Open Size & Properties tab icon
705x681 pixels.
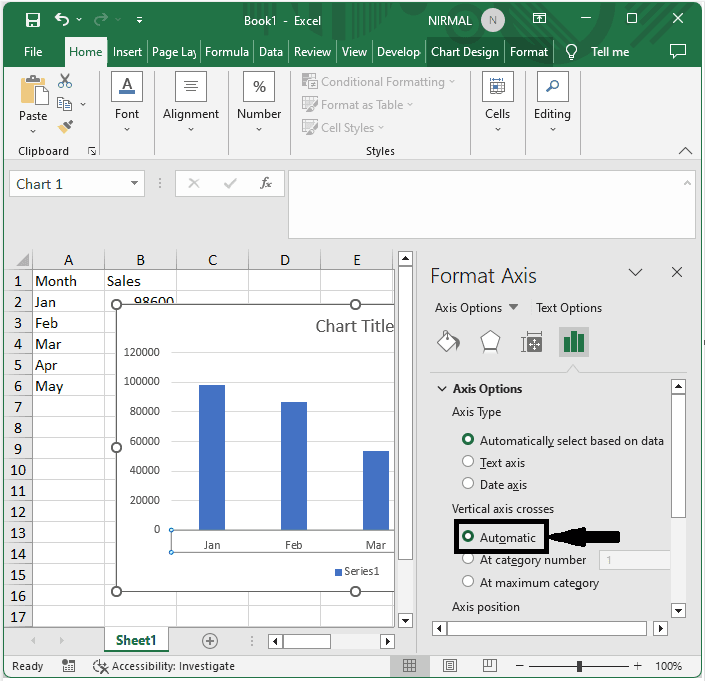[x=531, y=343]
